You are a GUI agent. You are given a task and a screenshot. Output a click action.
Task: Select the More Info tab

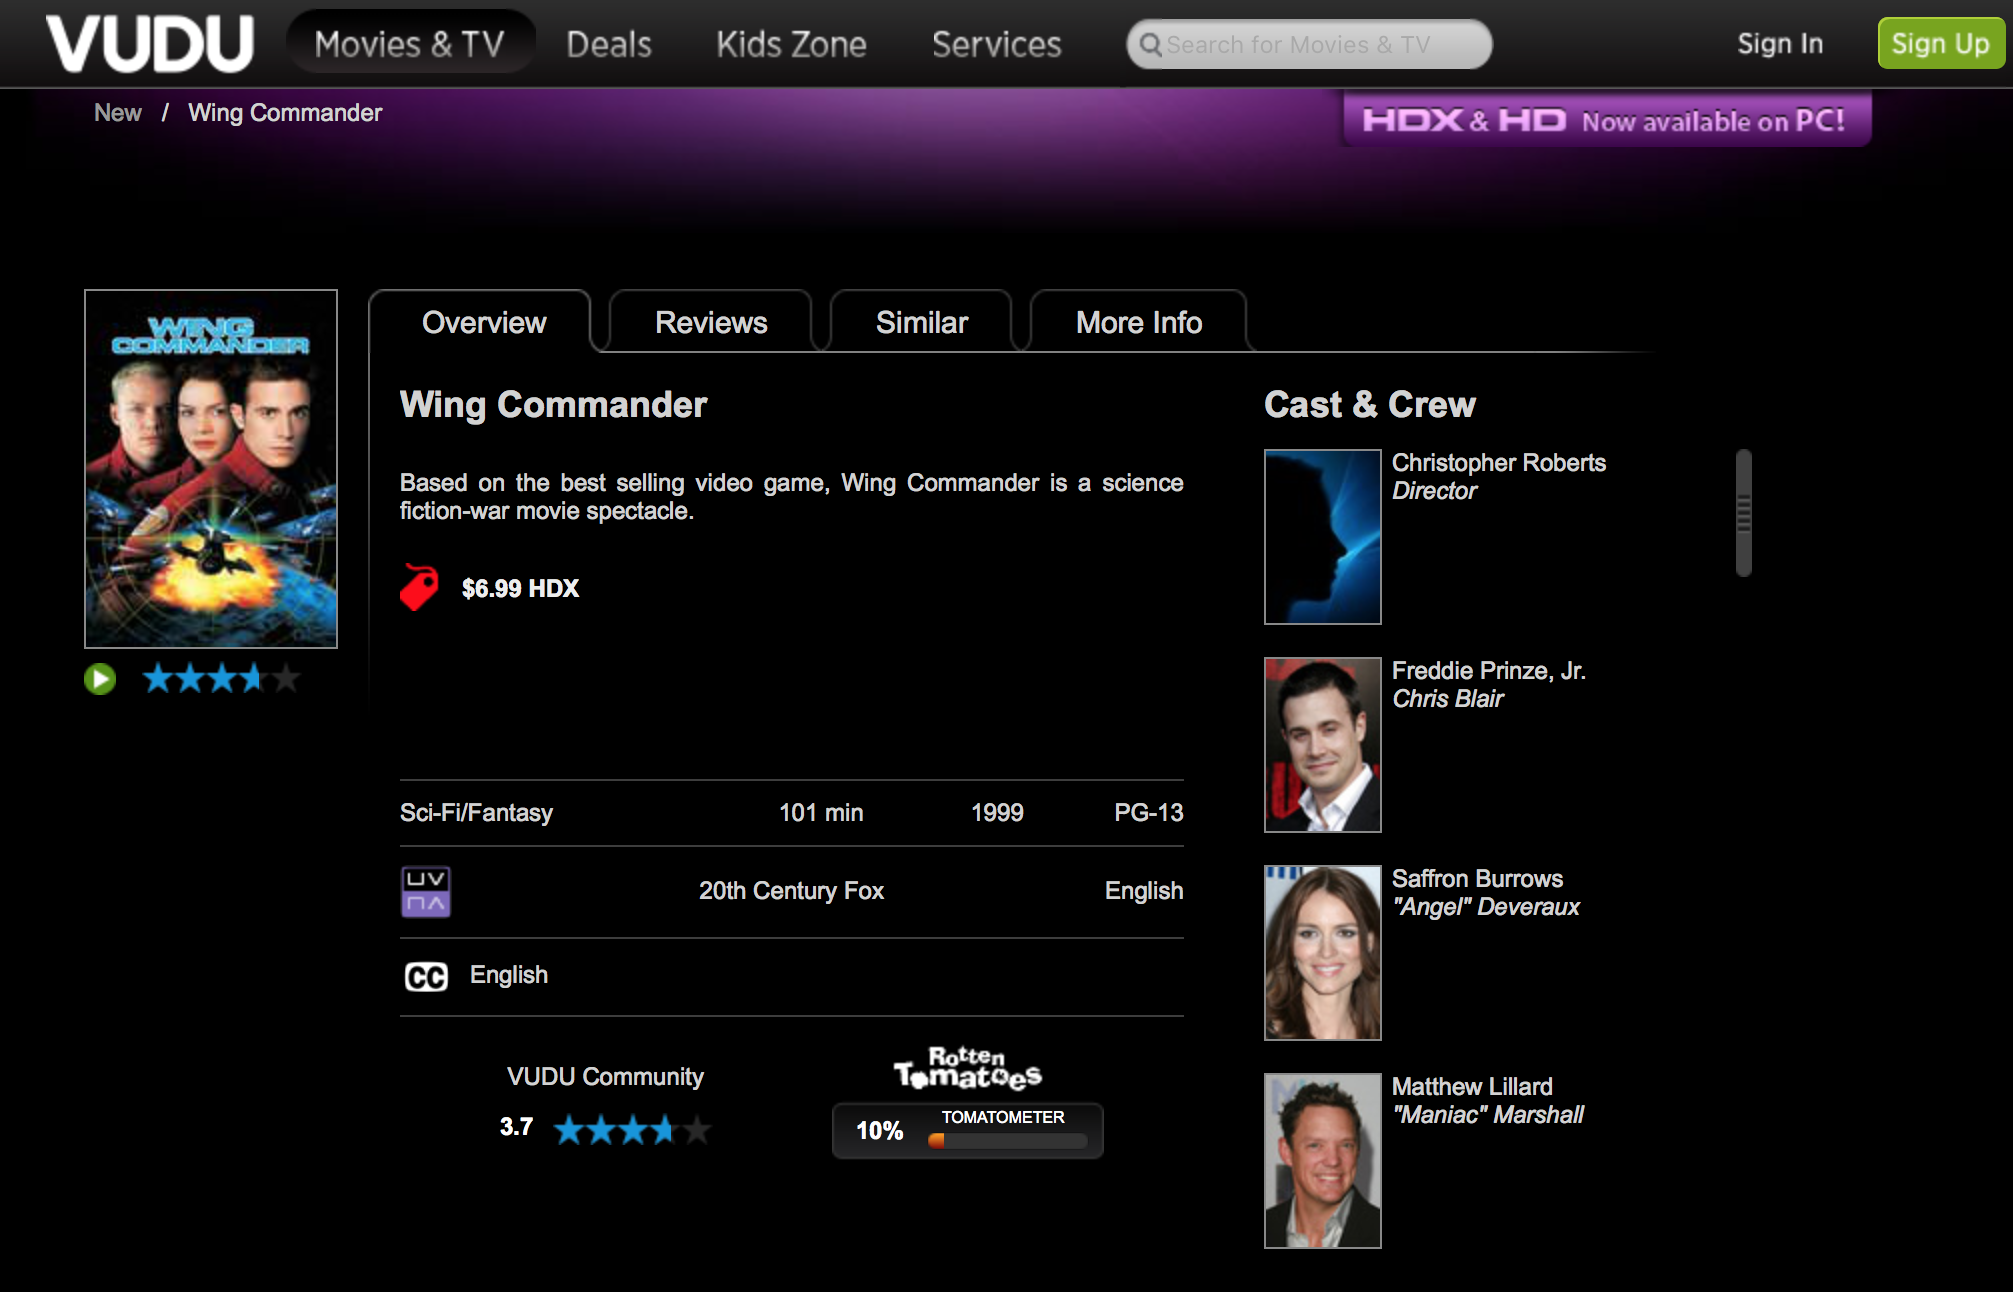1139,323
